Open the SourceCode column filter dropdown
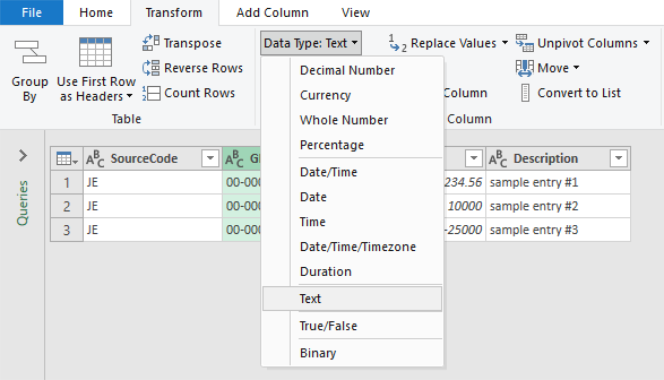664x380 pixels. (210, 158)
